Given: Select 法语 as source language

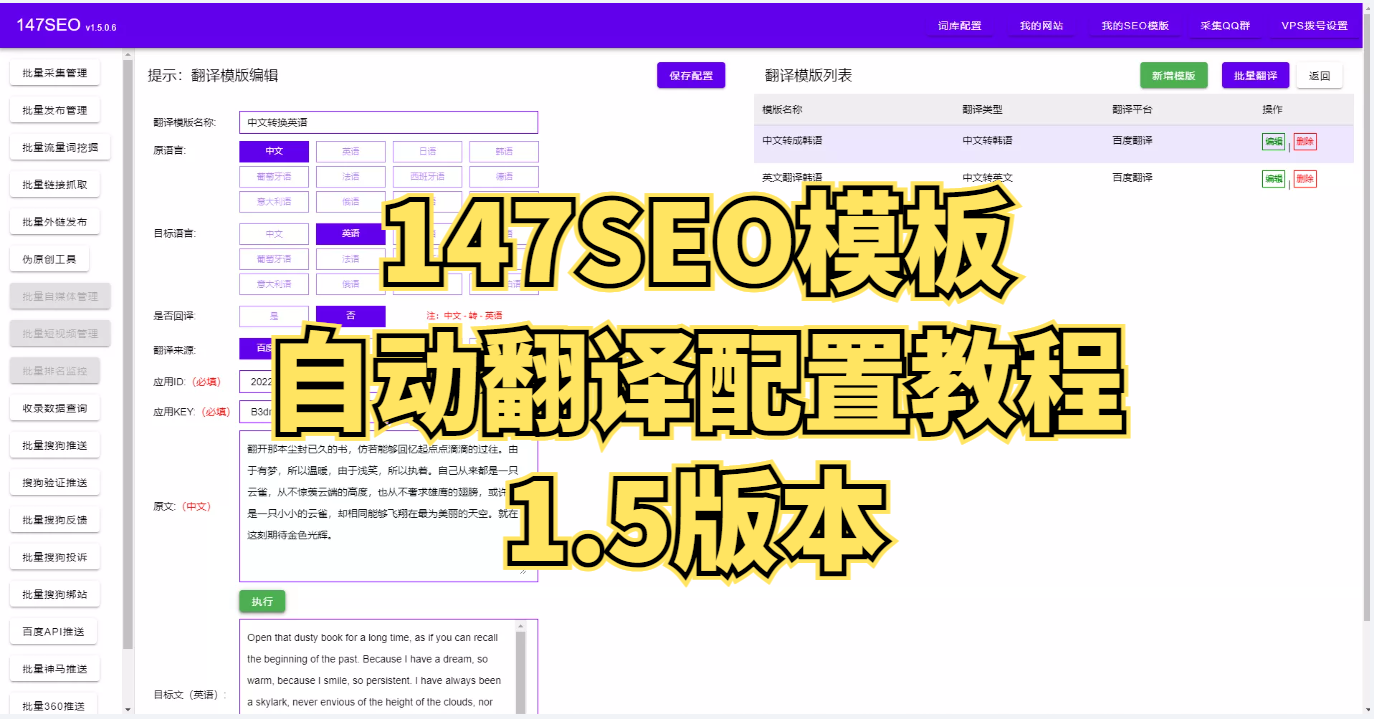Looking at the screenshot, I should [350, 176].
